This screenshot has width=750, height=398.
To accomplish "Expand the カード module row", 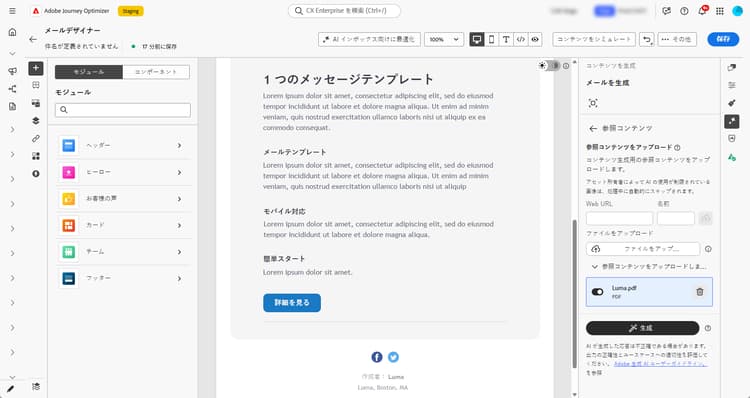I will coord(124,225).
